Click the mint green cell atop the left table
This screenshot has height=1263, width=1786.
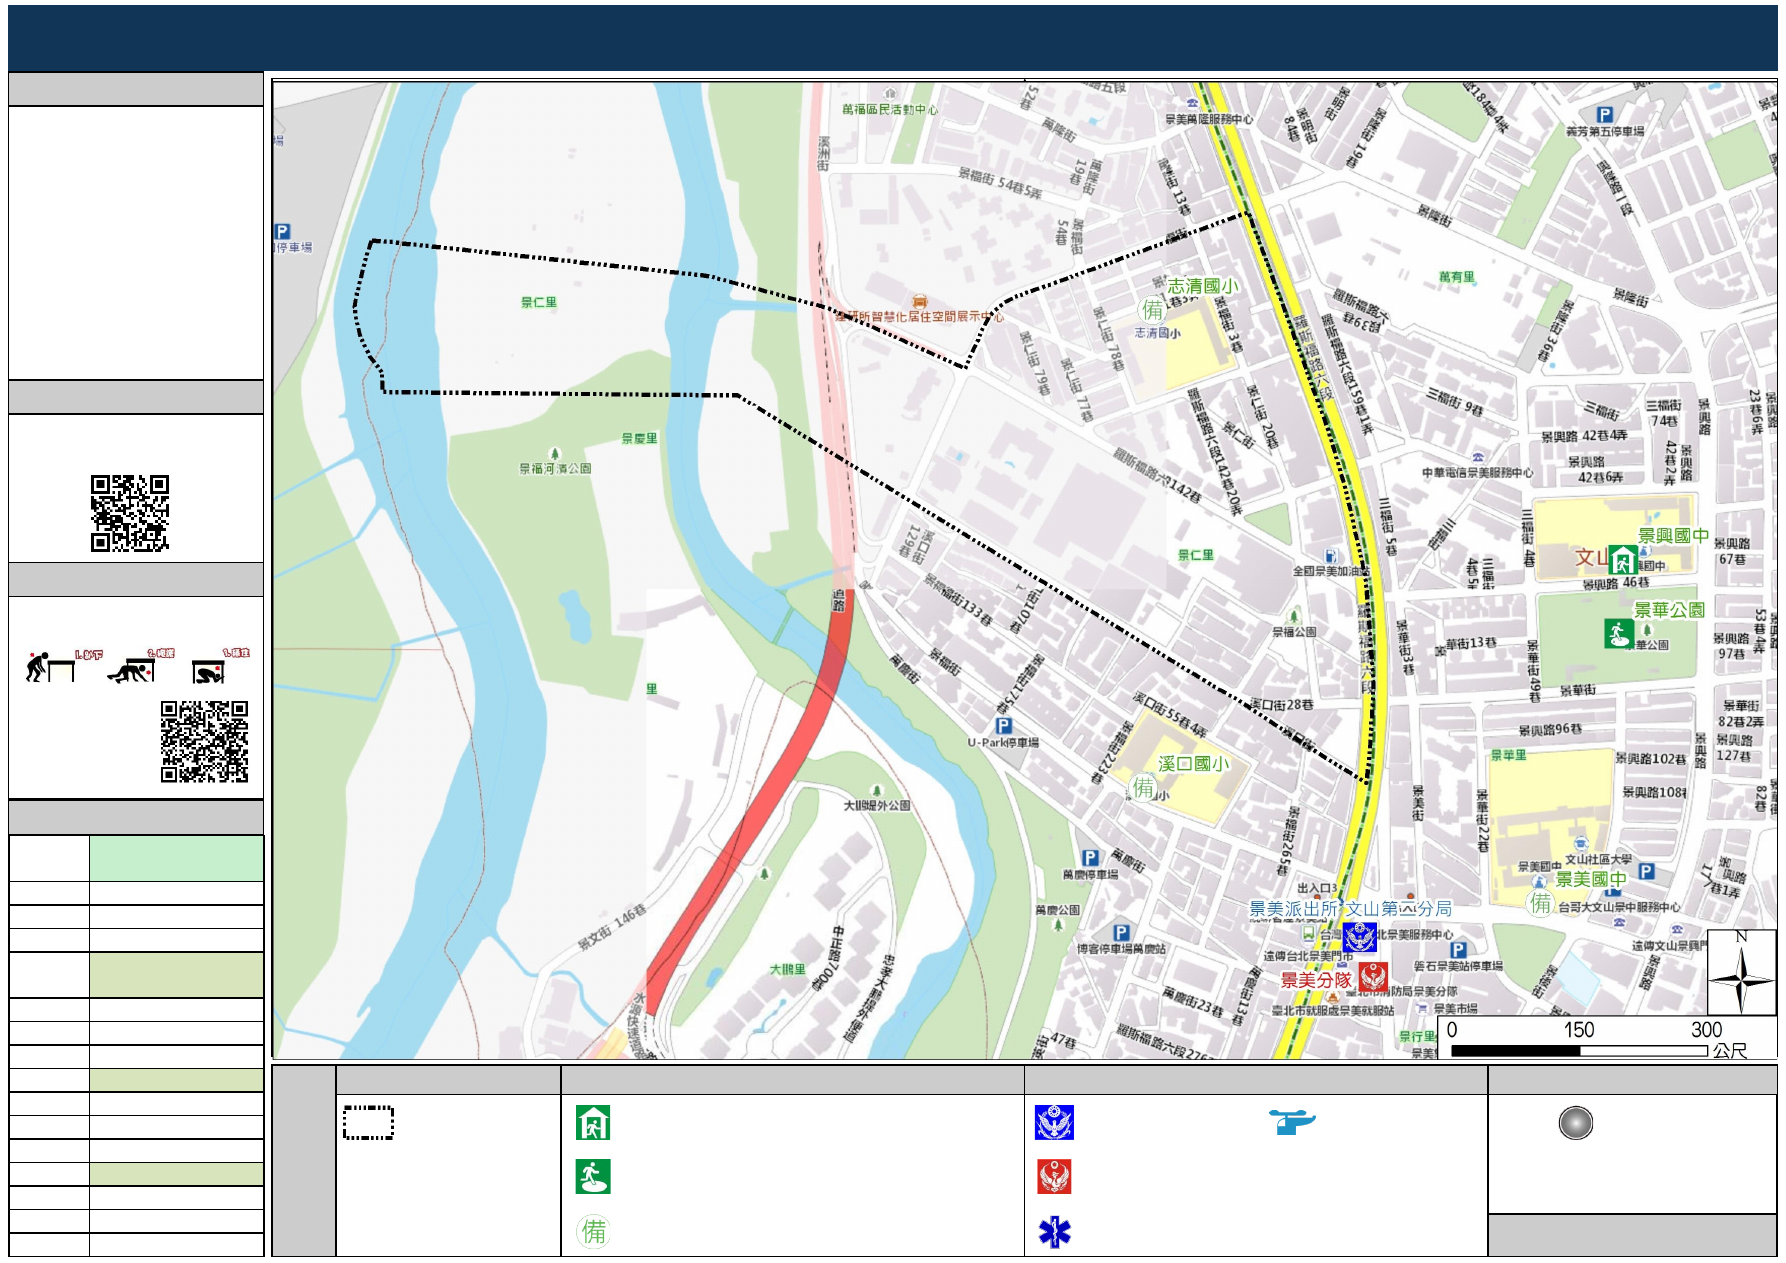coord(176,858)
